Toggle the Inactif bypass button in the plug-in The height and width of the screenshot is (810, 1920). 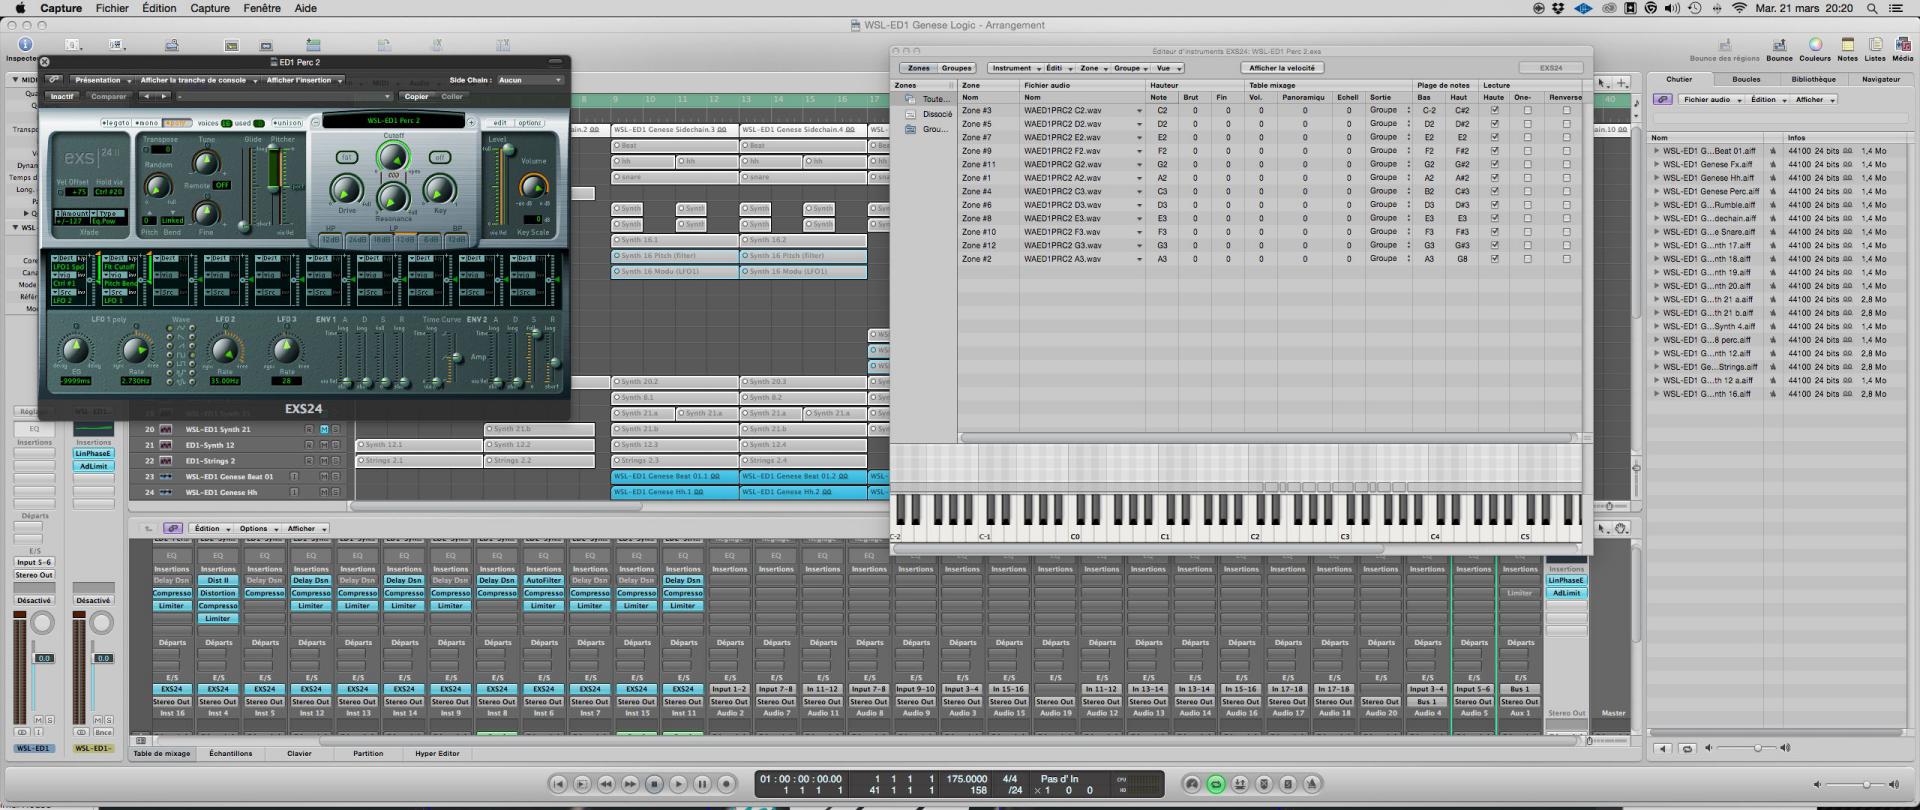coord(62,97)
